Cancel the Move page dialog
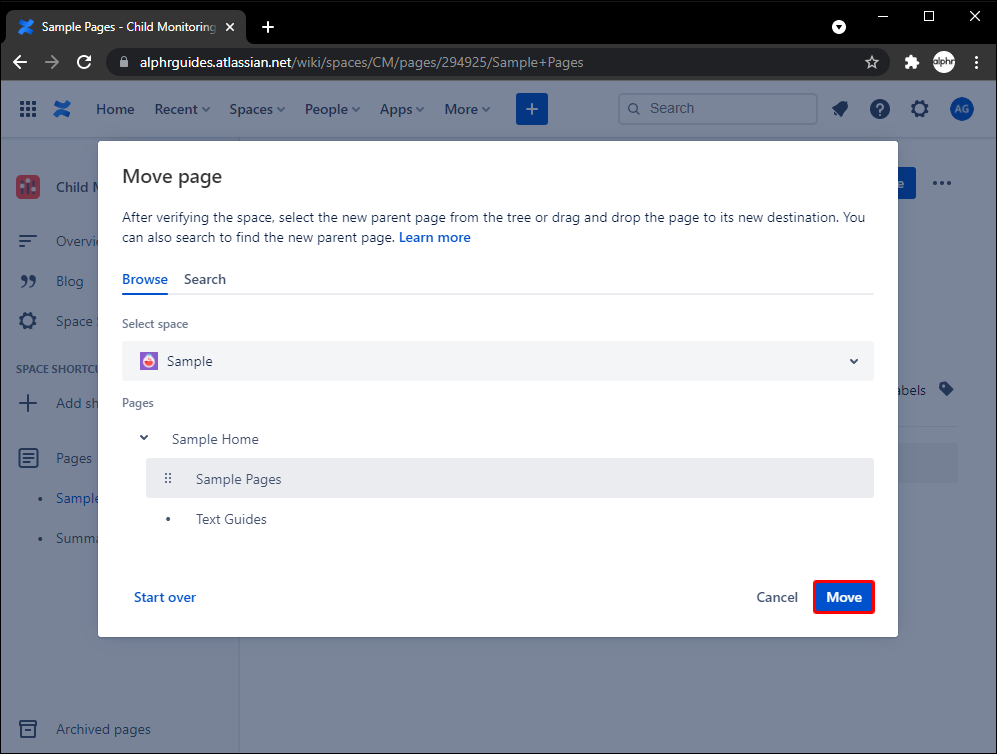 (x=776, y=597)
